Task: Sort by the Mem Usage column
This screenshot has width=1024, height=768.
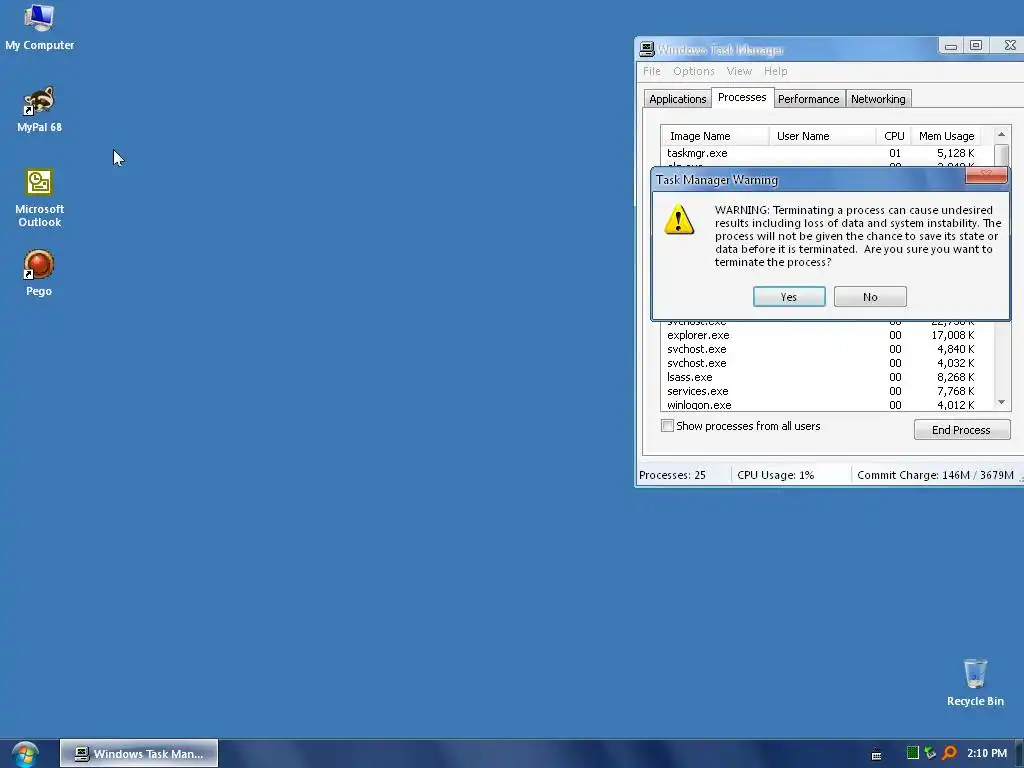Action: point(946,136)
